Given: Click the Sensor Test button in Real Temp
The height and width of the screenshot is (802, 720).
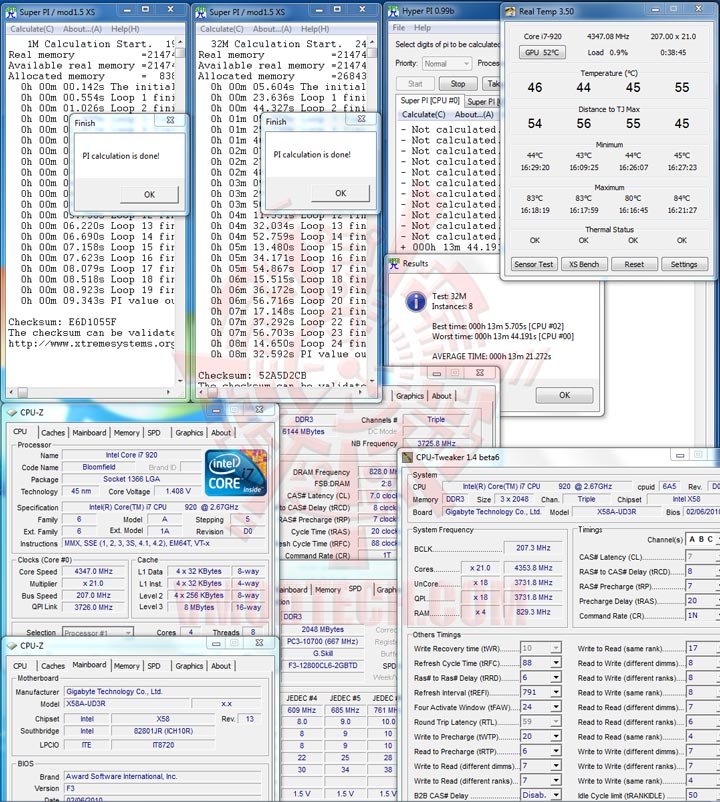Looking at the screenshot, I should click(533, 264).
